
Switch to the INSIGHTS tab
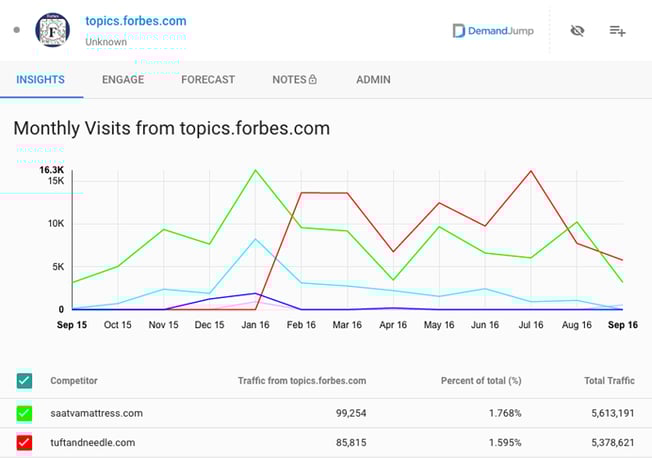(40, 79)
